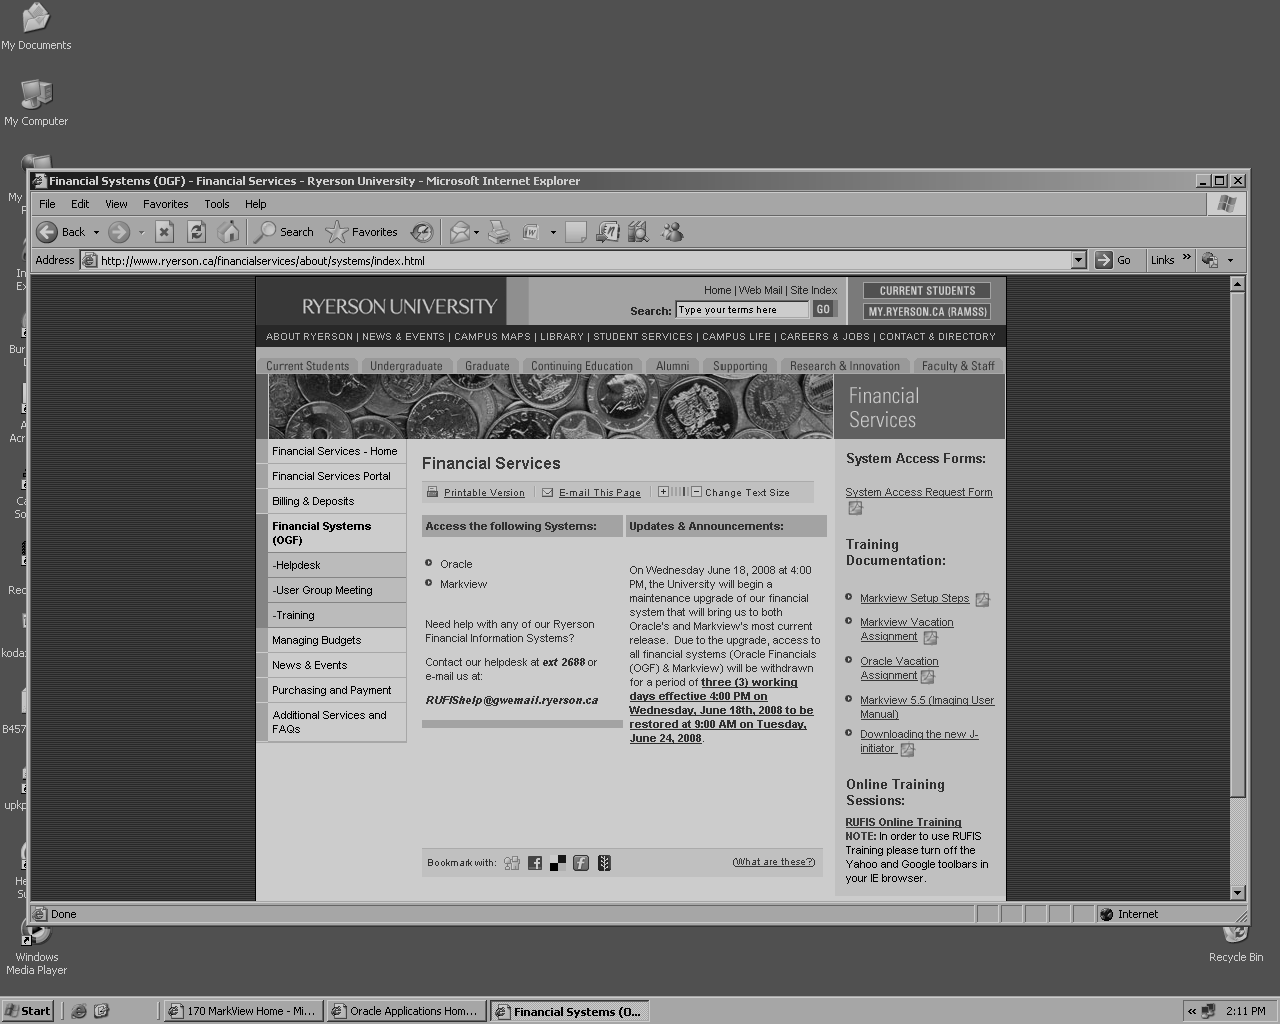Click the Home toolbar icon
Viewport: 1280px width, 1024px height.
point(229,232)
